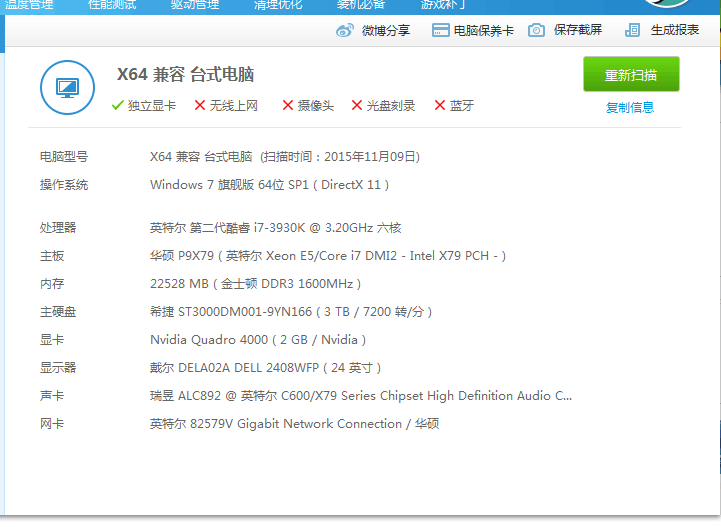Open the 游戏补丁 tab
This screenshot has height=527, width=721.
coord(444,5)
